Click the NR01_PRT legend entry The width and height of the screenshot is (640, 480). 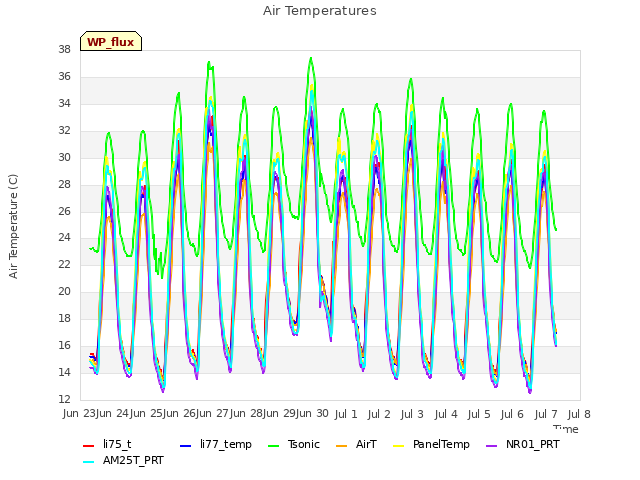[523, 444]
